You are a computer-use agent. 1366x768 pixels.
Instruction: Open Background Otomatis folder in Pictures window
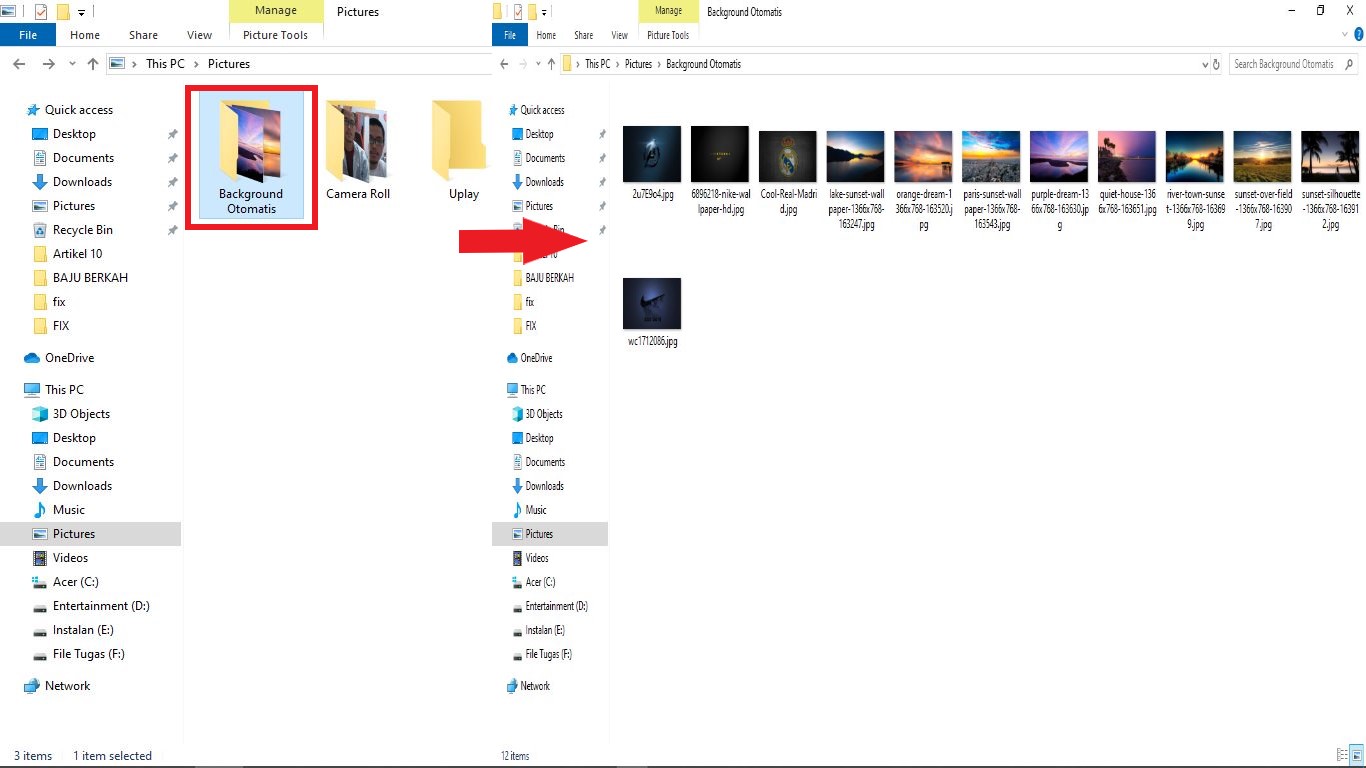click(251, 154)
